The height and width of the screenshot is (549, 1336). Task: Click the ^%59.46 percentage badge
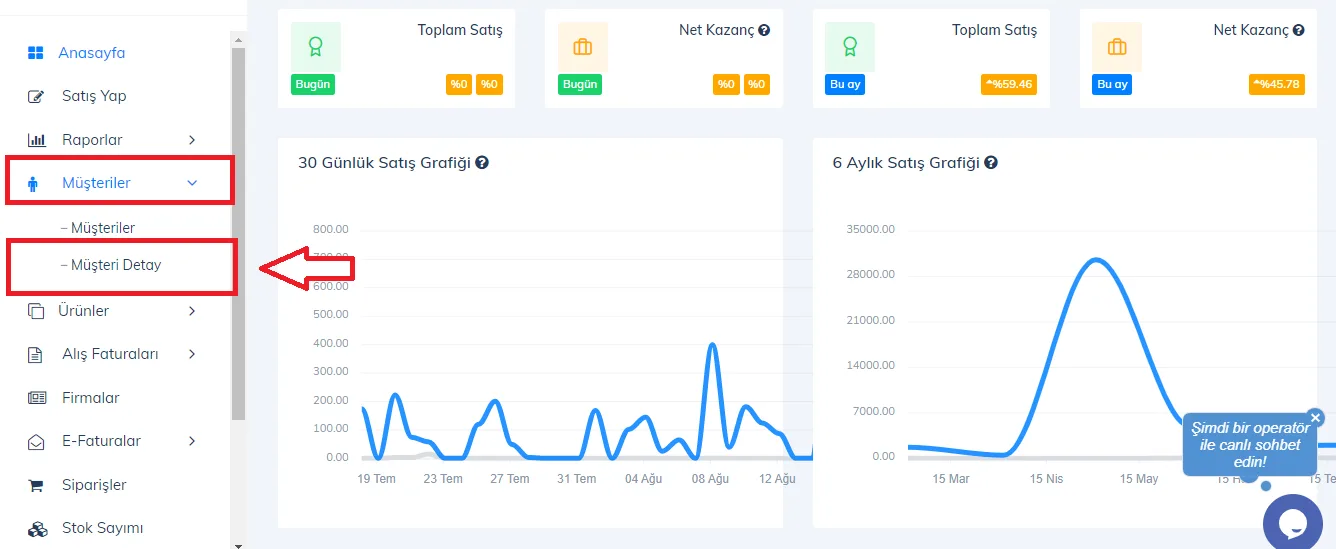1009,85
